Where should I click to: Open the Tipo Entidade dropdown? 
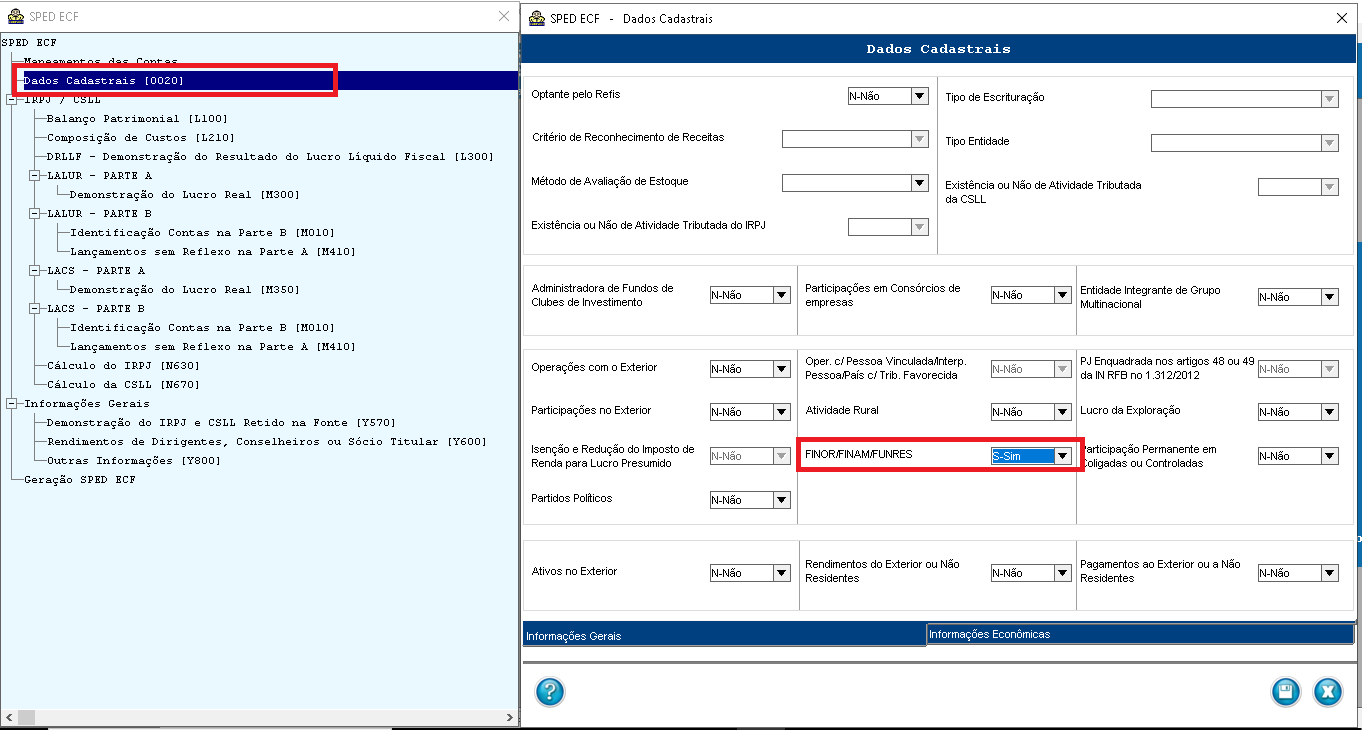(1329, 143)
